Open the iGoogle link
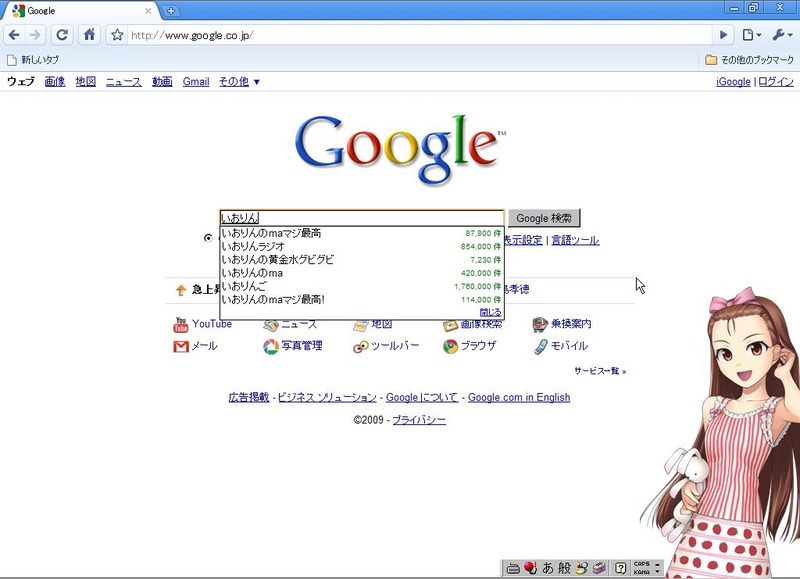 [x=733, y=82]
